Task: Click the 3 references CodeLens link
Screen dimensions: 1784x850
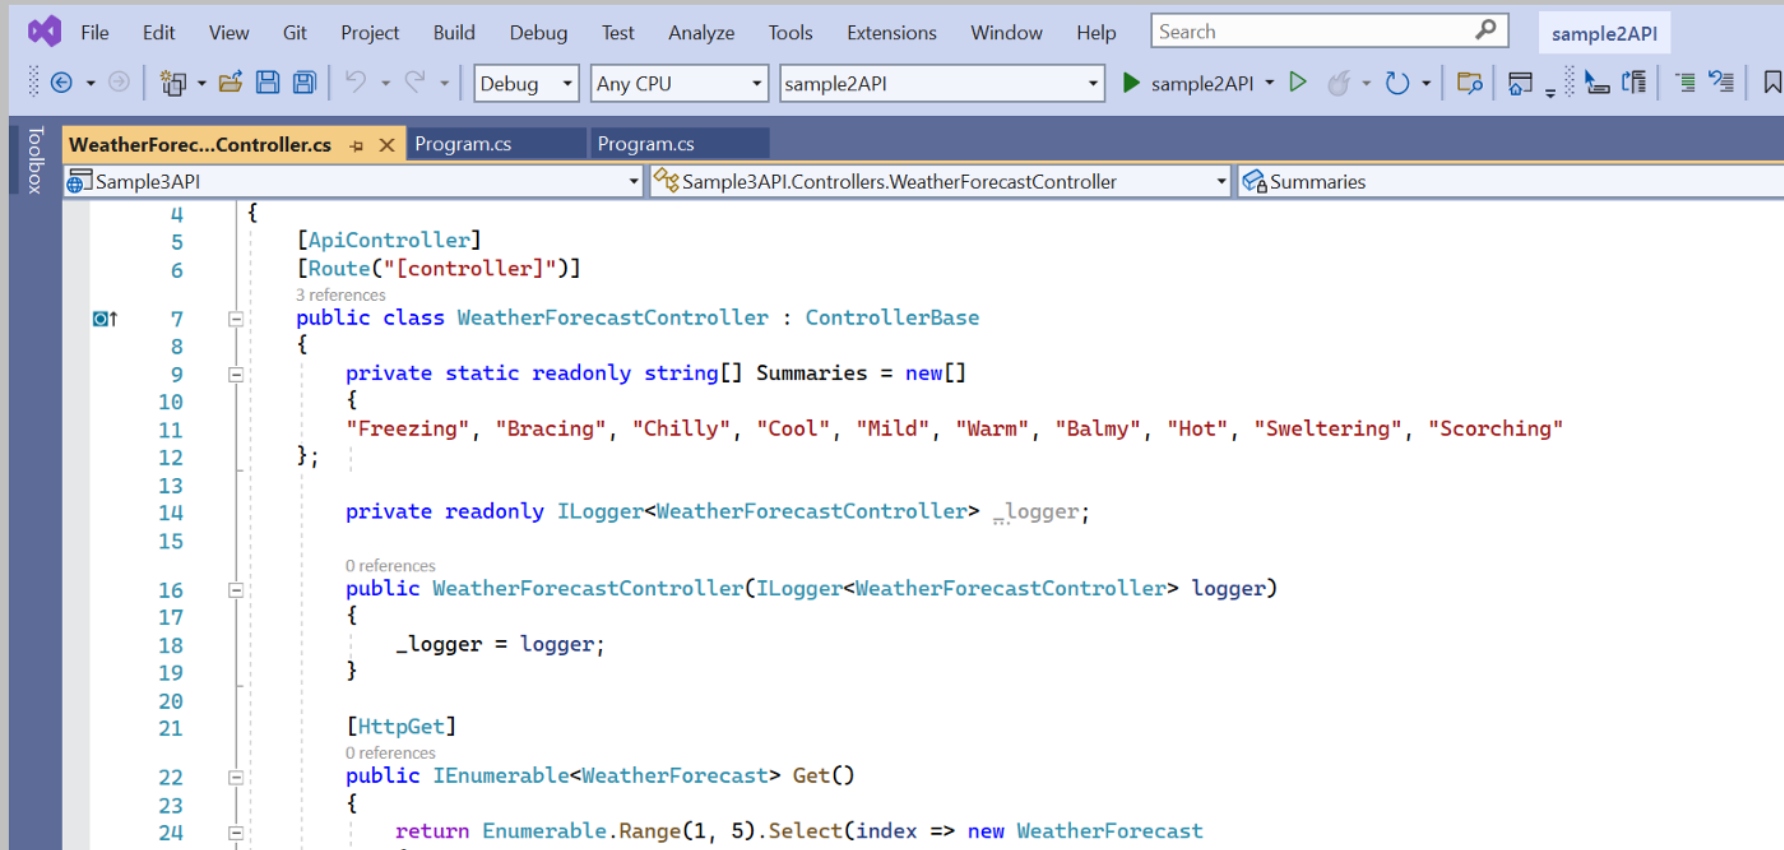Action: [340, 295]
